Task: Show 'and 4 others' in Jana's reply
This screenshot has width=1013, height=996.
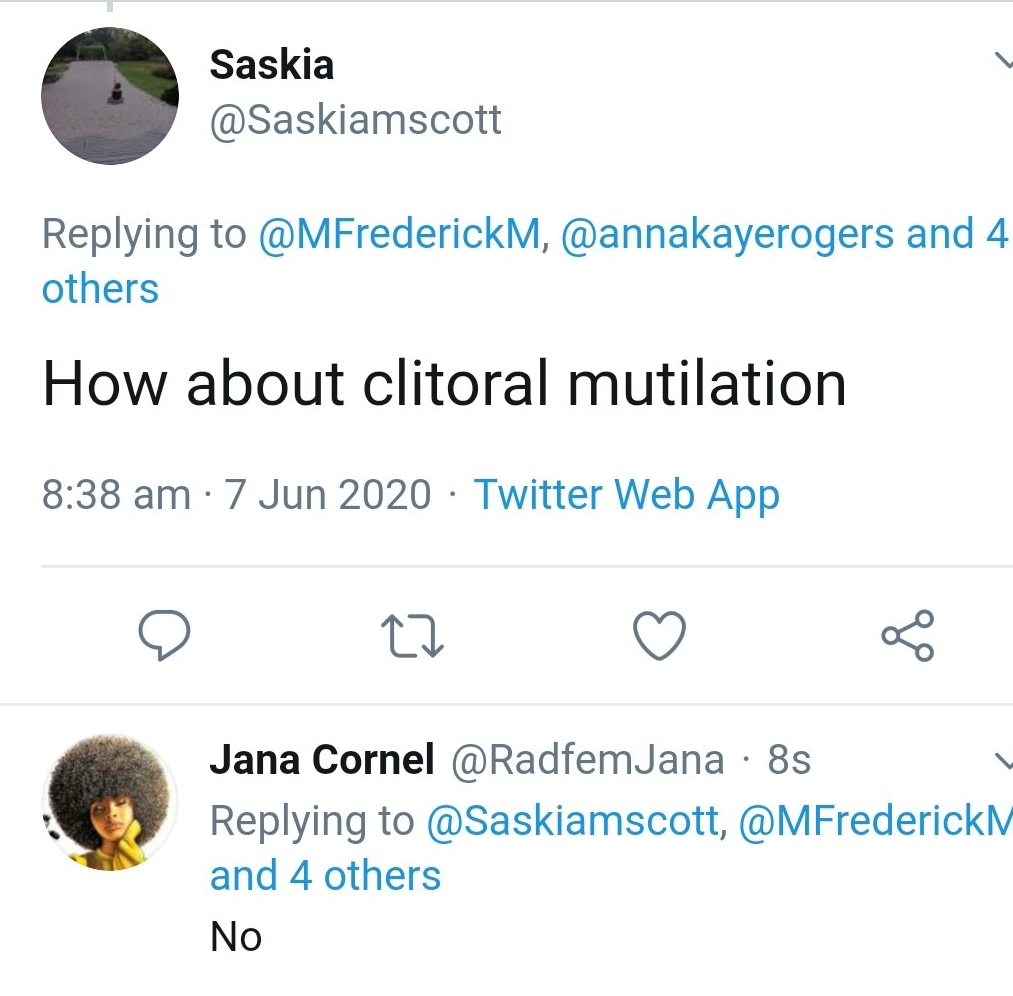Action: (326, 876)
